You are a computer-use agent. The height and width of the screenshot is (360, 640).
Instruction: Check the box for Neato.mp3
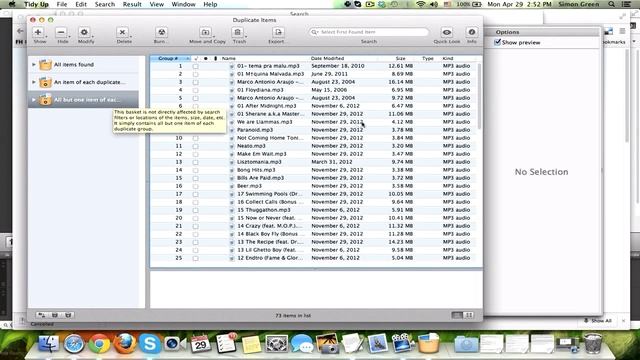pyautogui.click(x=196, y=146)
